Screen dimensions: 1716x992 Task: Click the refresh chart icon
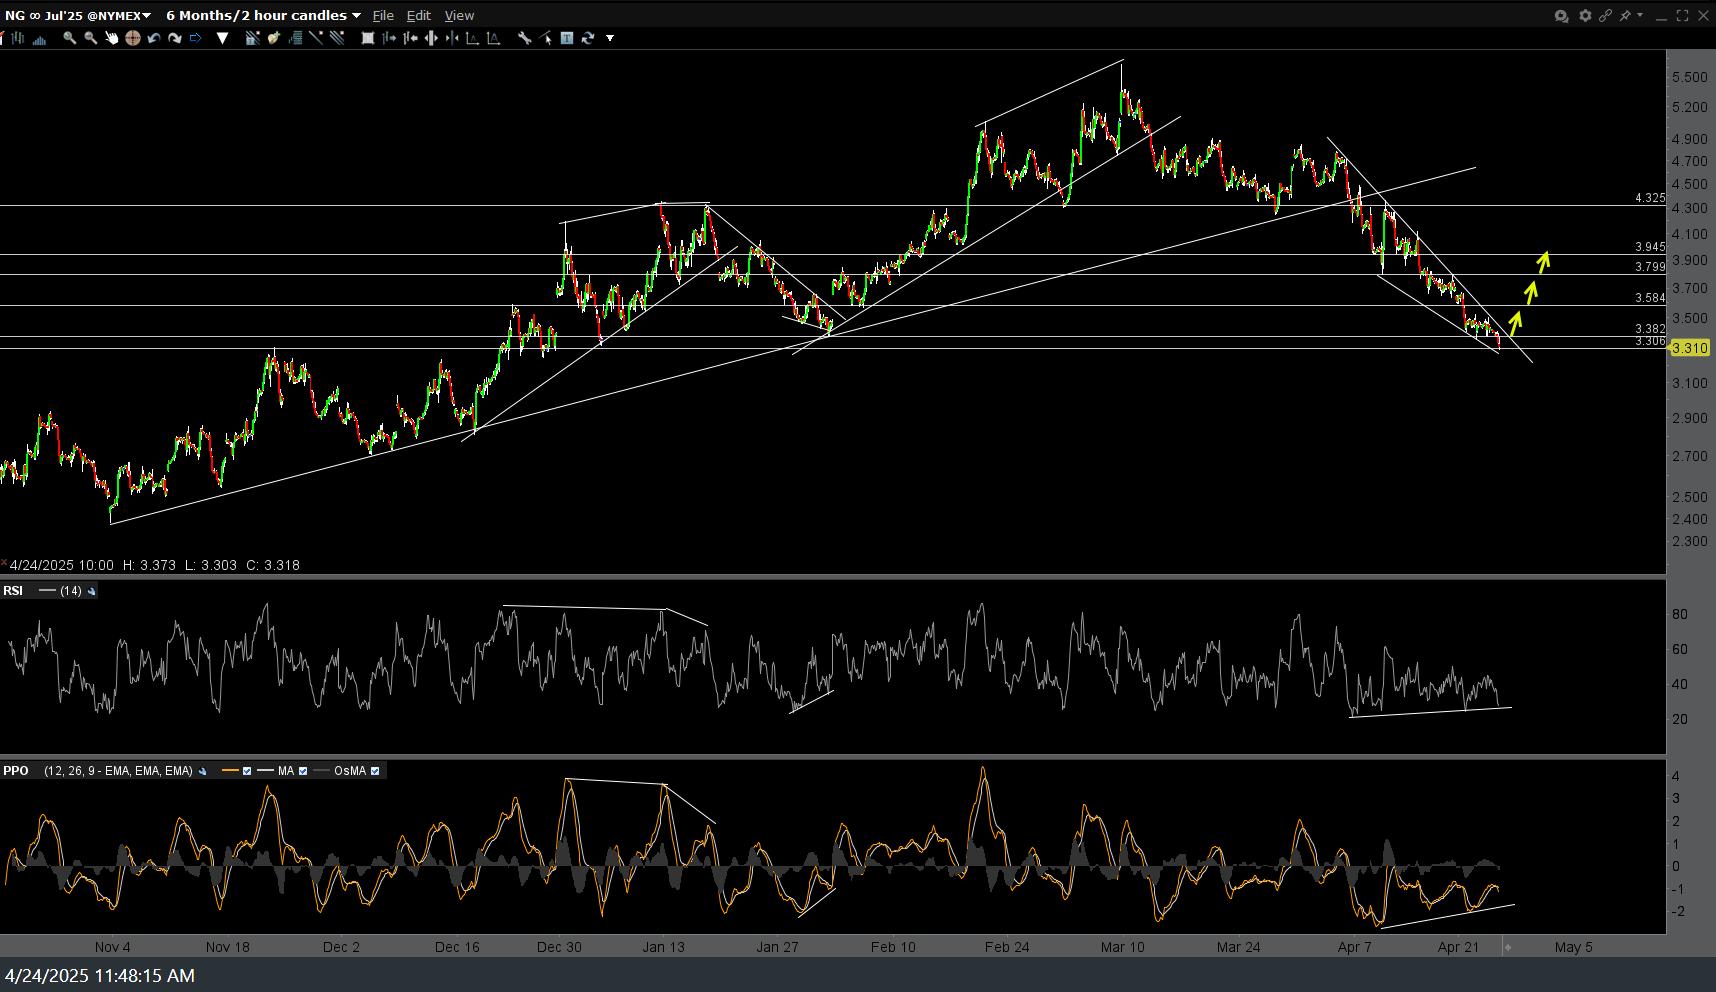588,38
